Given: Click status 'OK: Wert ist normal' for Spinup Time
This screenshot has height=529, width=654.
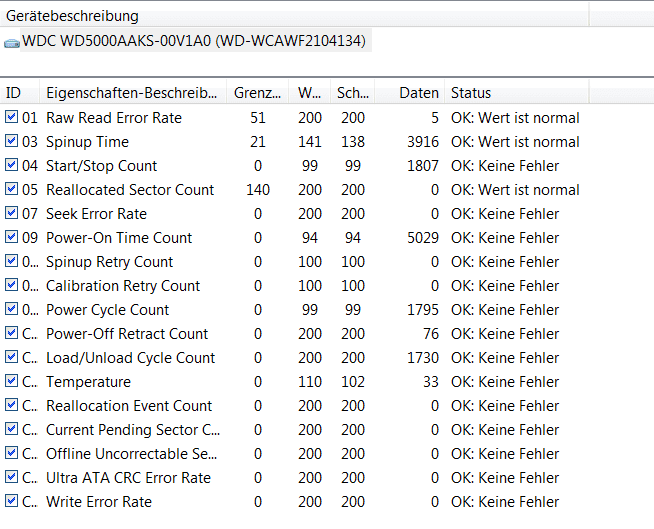Looking at the screenshot, I should [515, 142].
